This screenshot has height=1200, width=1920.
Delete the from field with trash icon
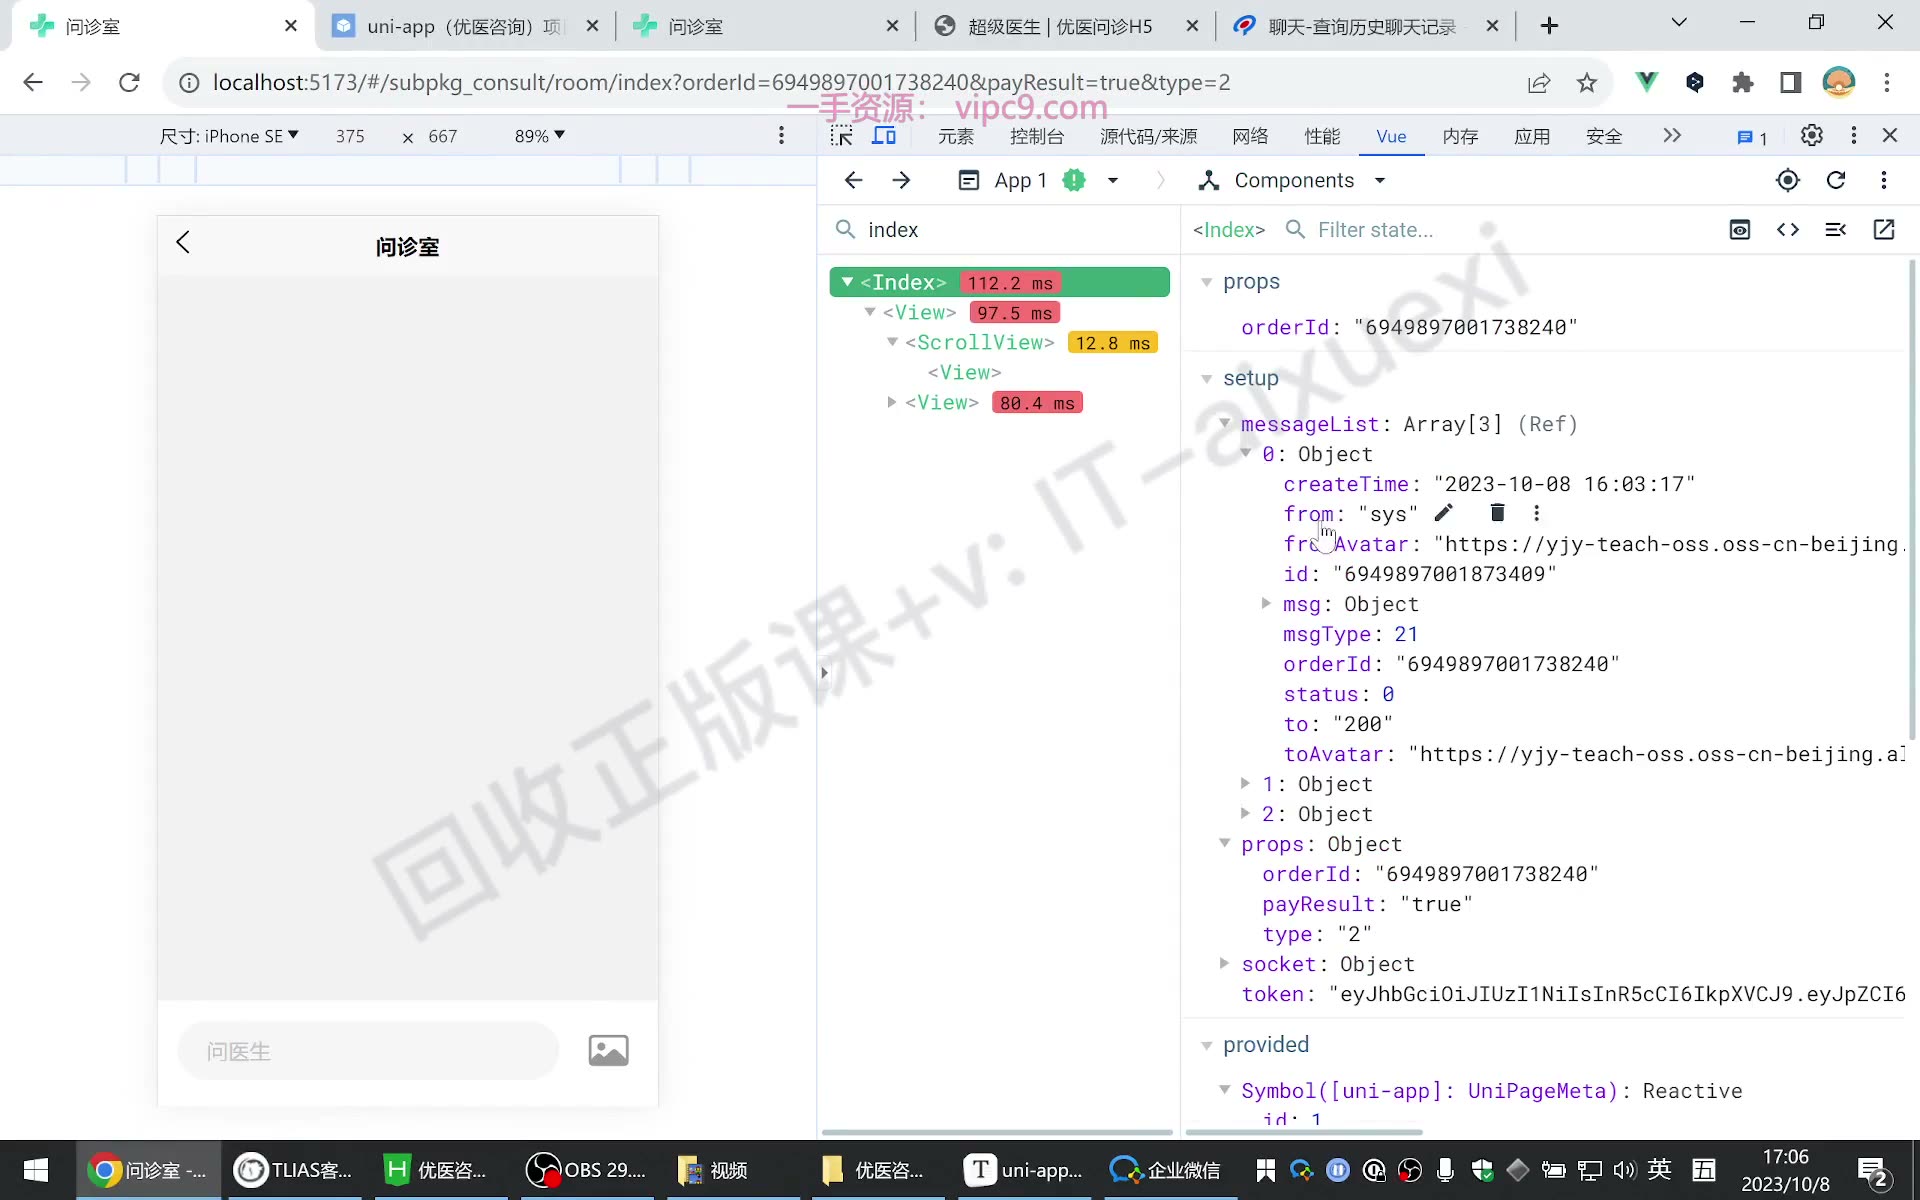click(x=1497, y=513)
